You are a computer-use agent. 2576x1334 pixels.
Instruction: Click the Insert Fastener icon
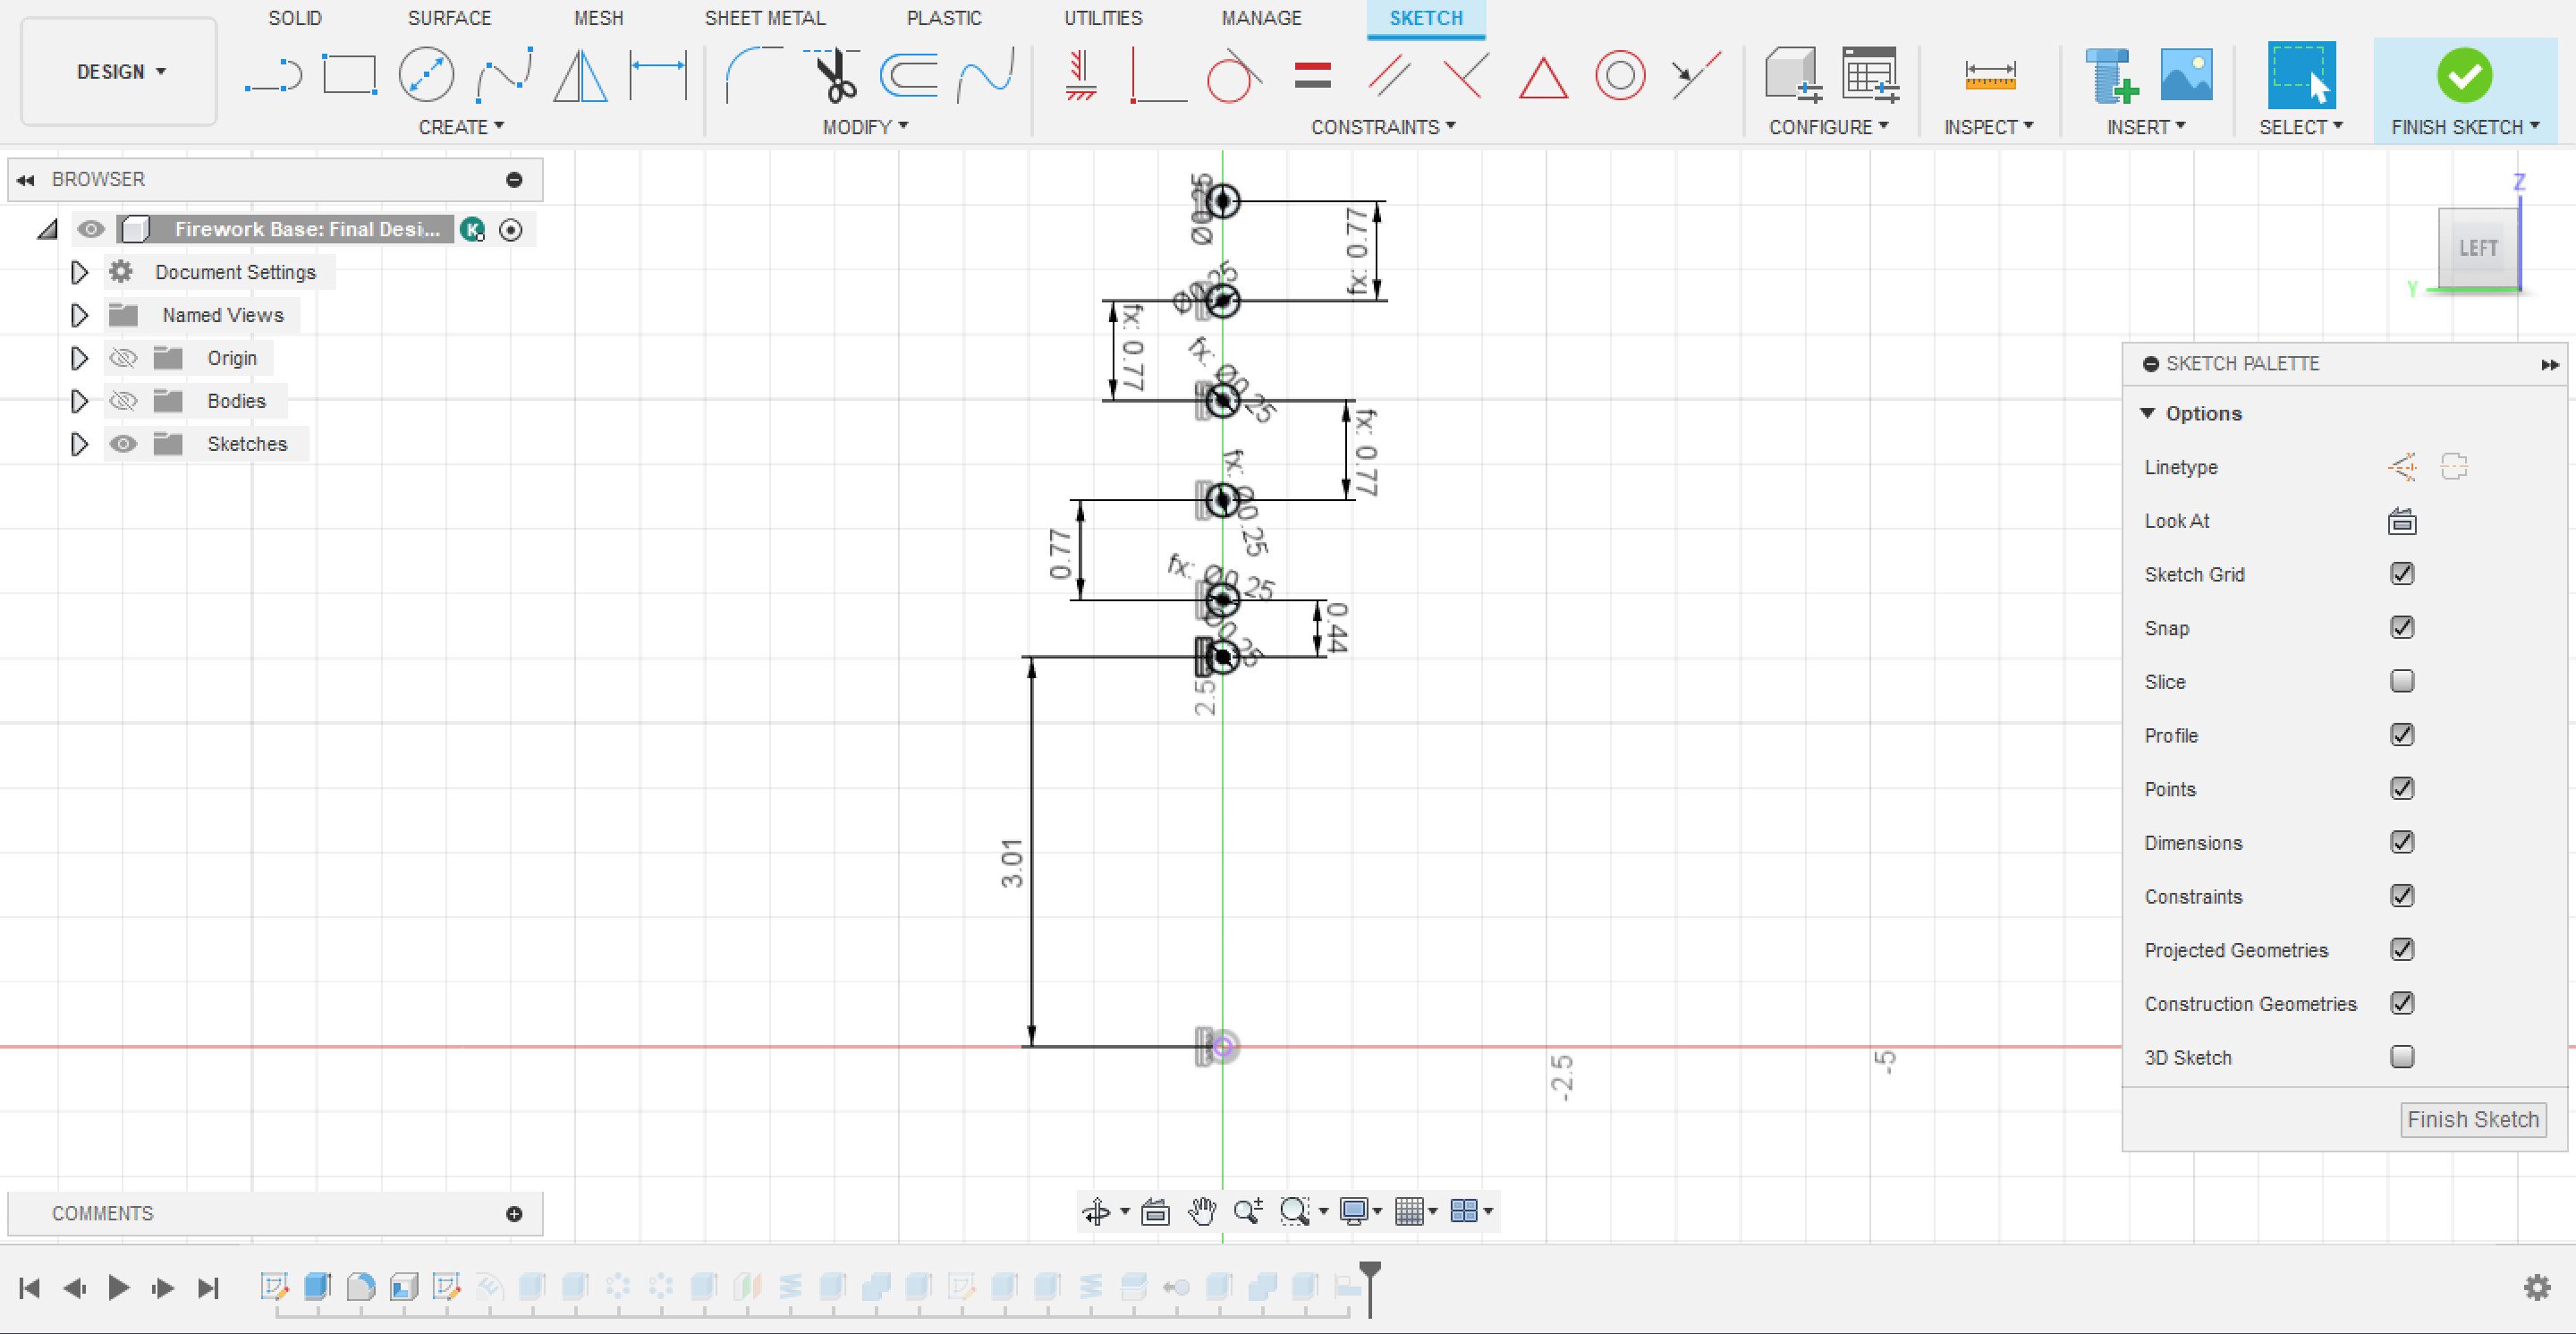coord(2111,76)
